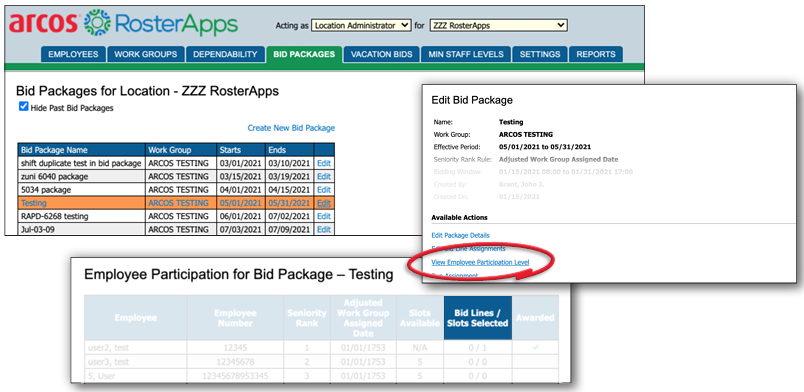Edit the zuni 6040 package
Screen dimensions: 804x392
click(324, 177)
